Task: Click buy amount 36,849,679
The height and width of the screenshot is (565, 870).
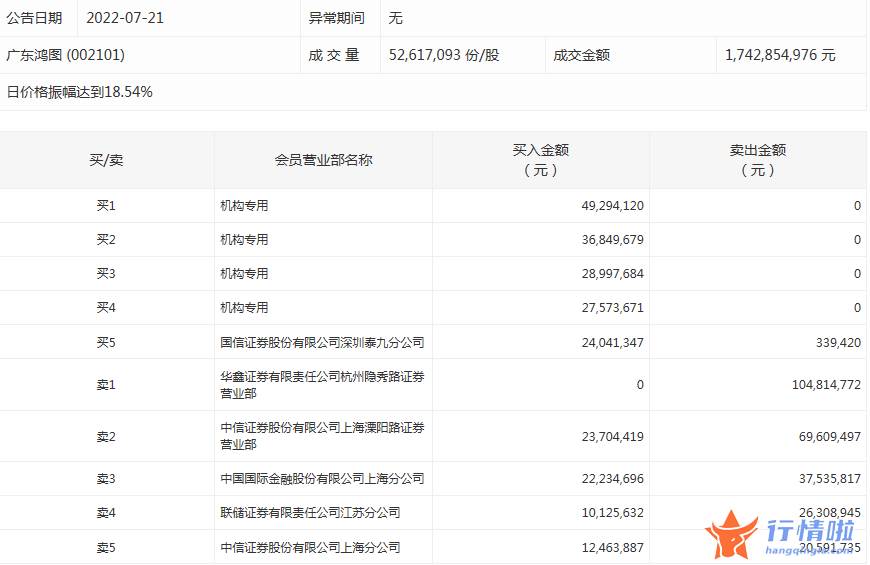Action: (613, 240)
